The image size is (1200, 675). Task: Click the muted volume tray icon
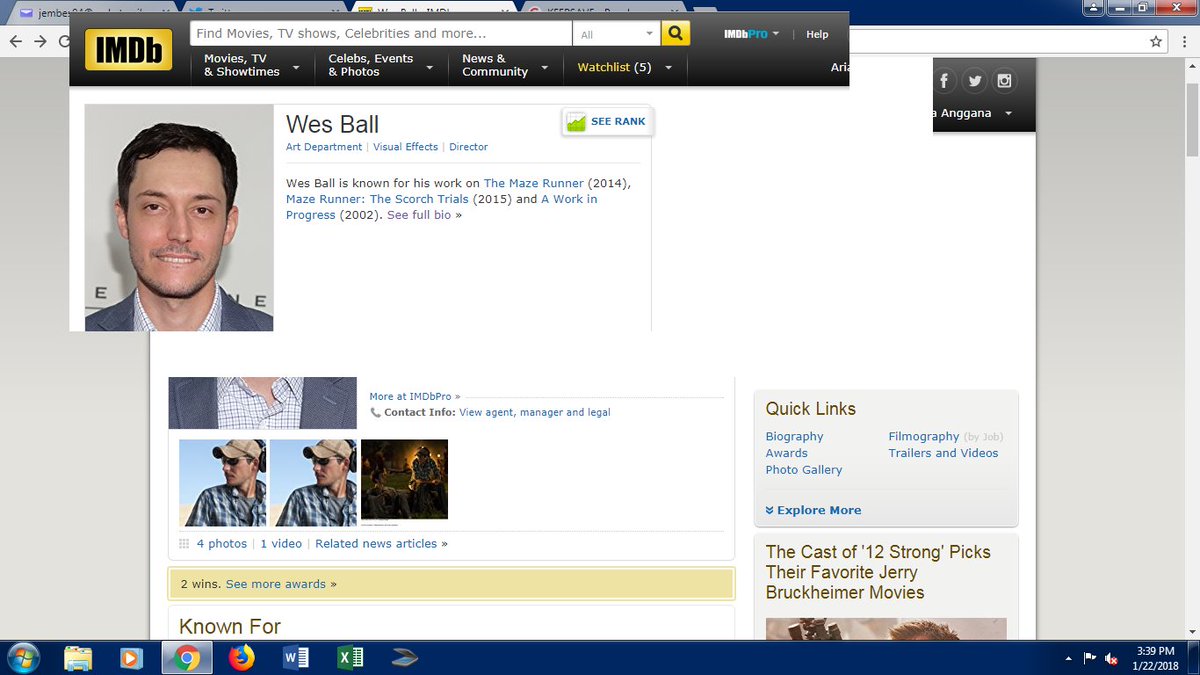point(1112,658)
